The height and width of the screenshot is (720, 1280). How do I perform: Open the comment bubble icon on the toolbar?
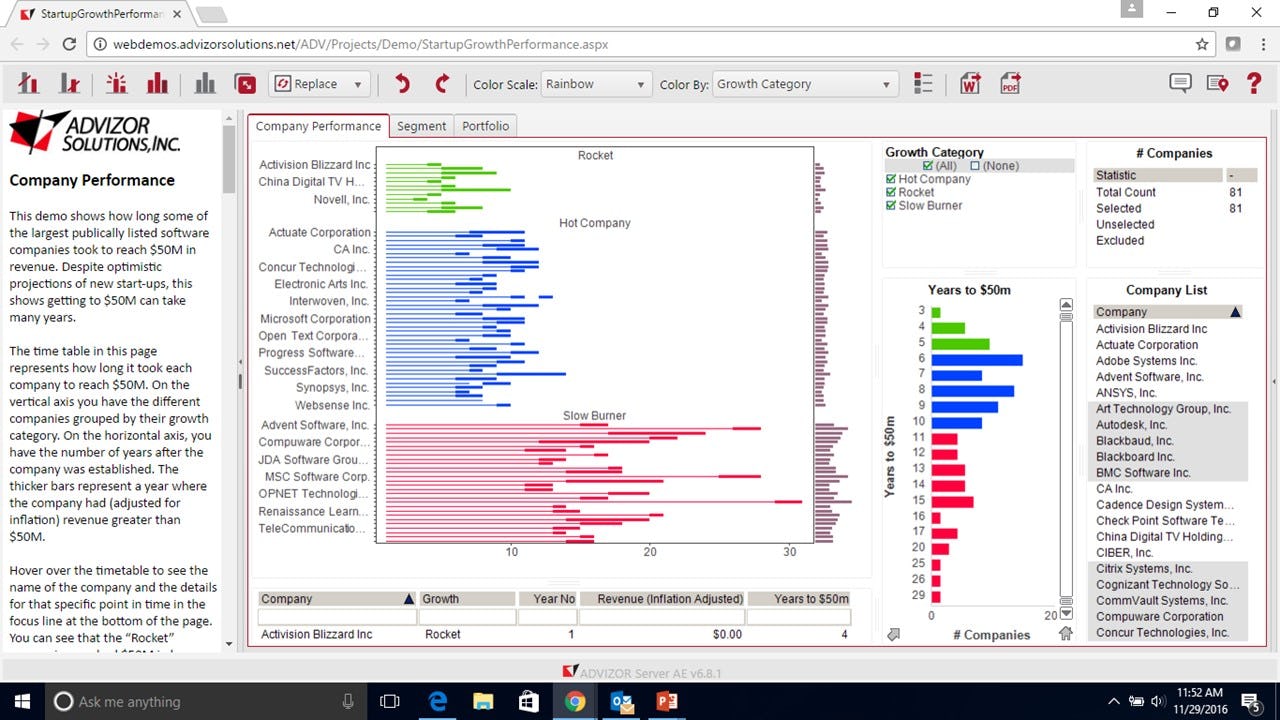pos(1180,83)
